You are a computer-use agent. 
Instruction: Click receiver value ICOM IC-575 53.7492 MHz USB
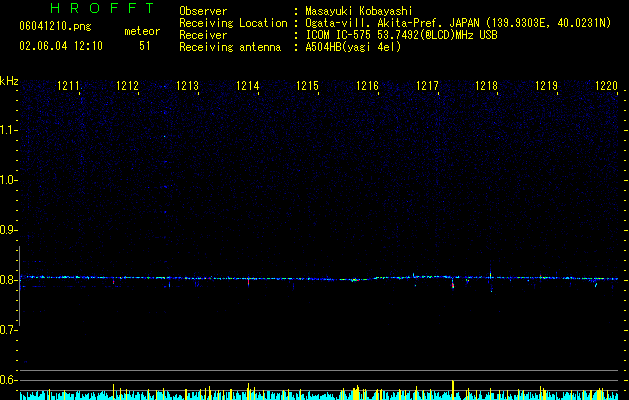pos(401,35)
